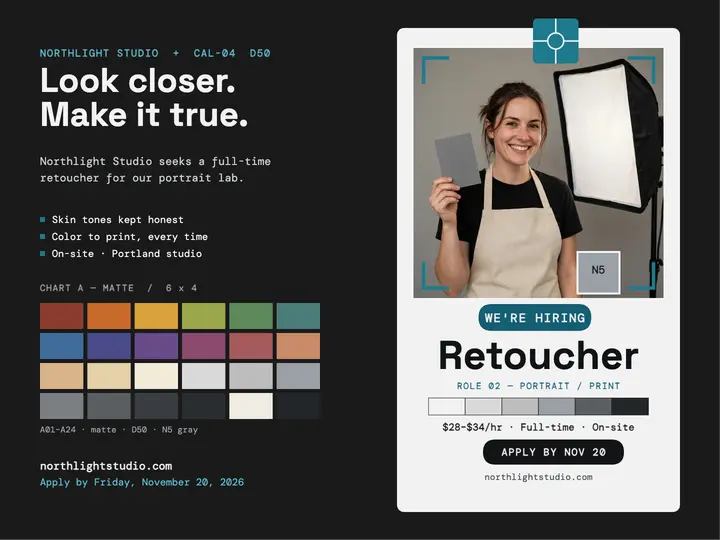Select the medium green chart swatch
Screen dimensions: 720x540
click(x=251, y=316)
